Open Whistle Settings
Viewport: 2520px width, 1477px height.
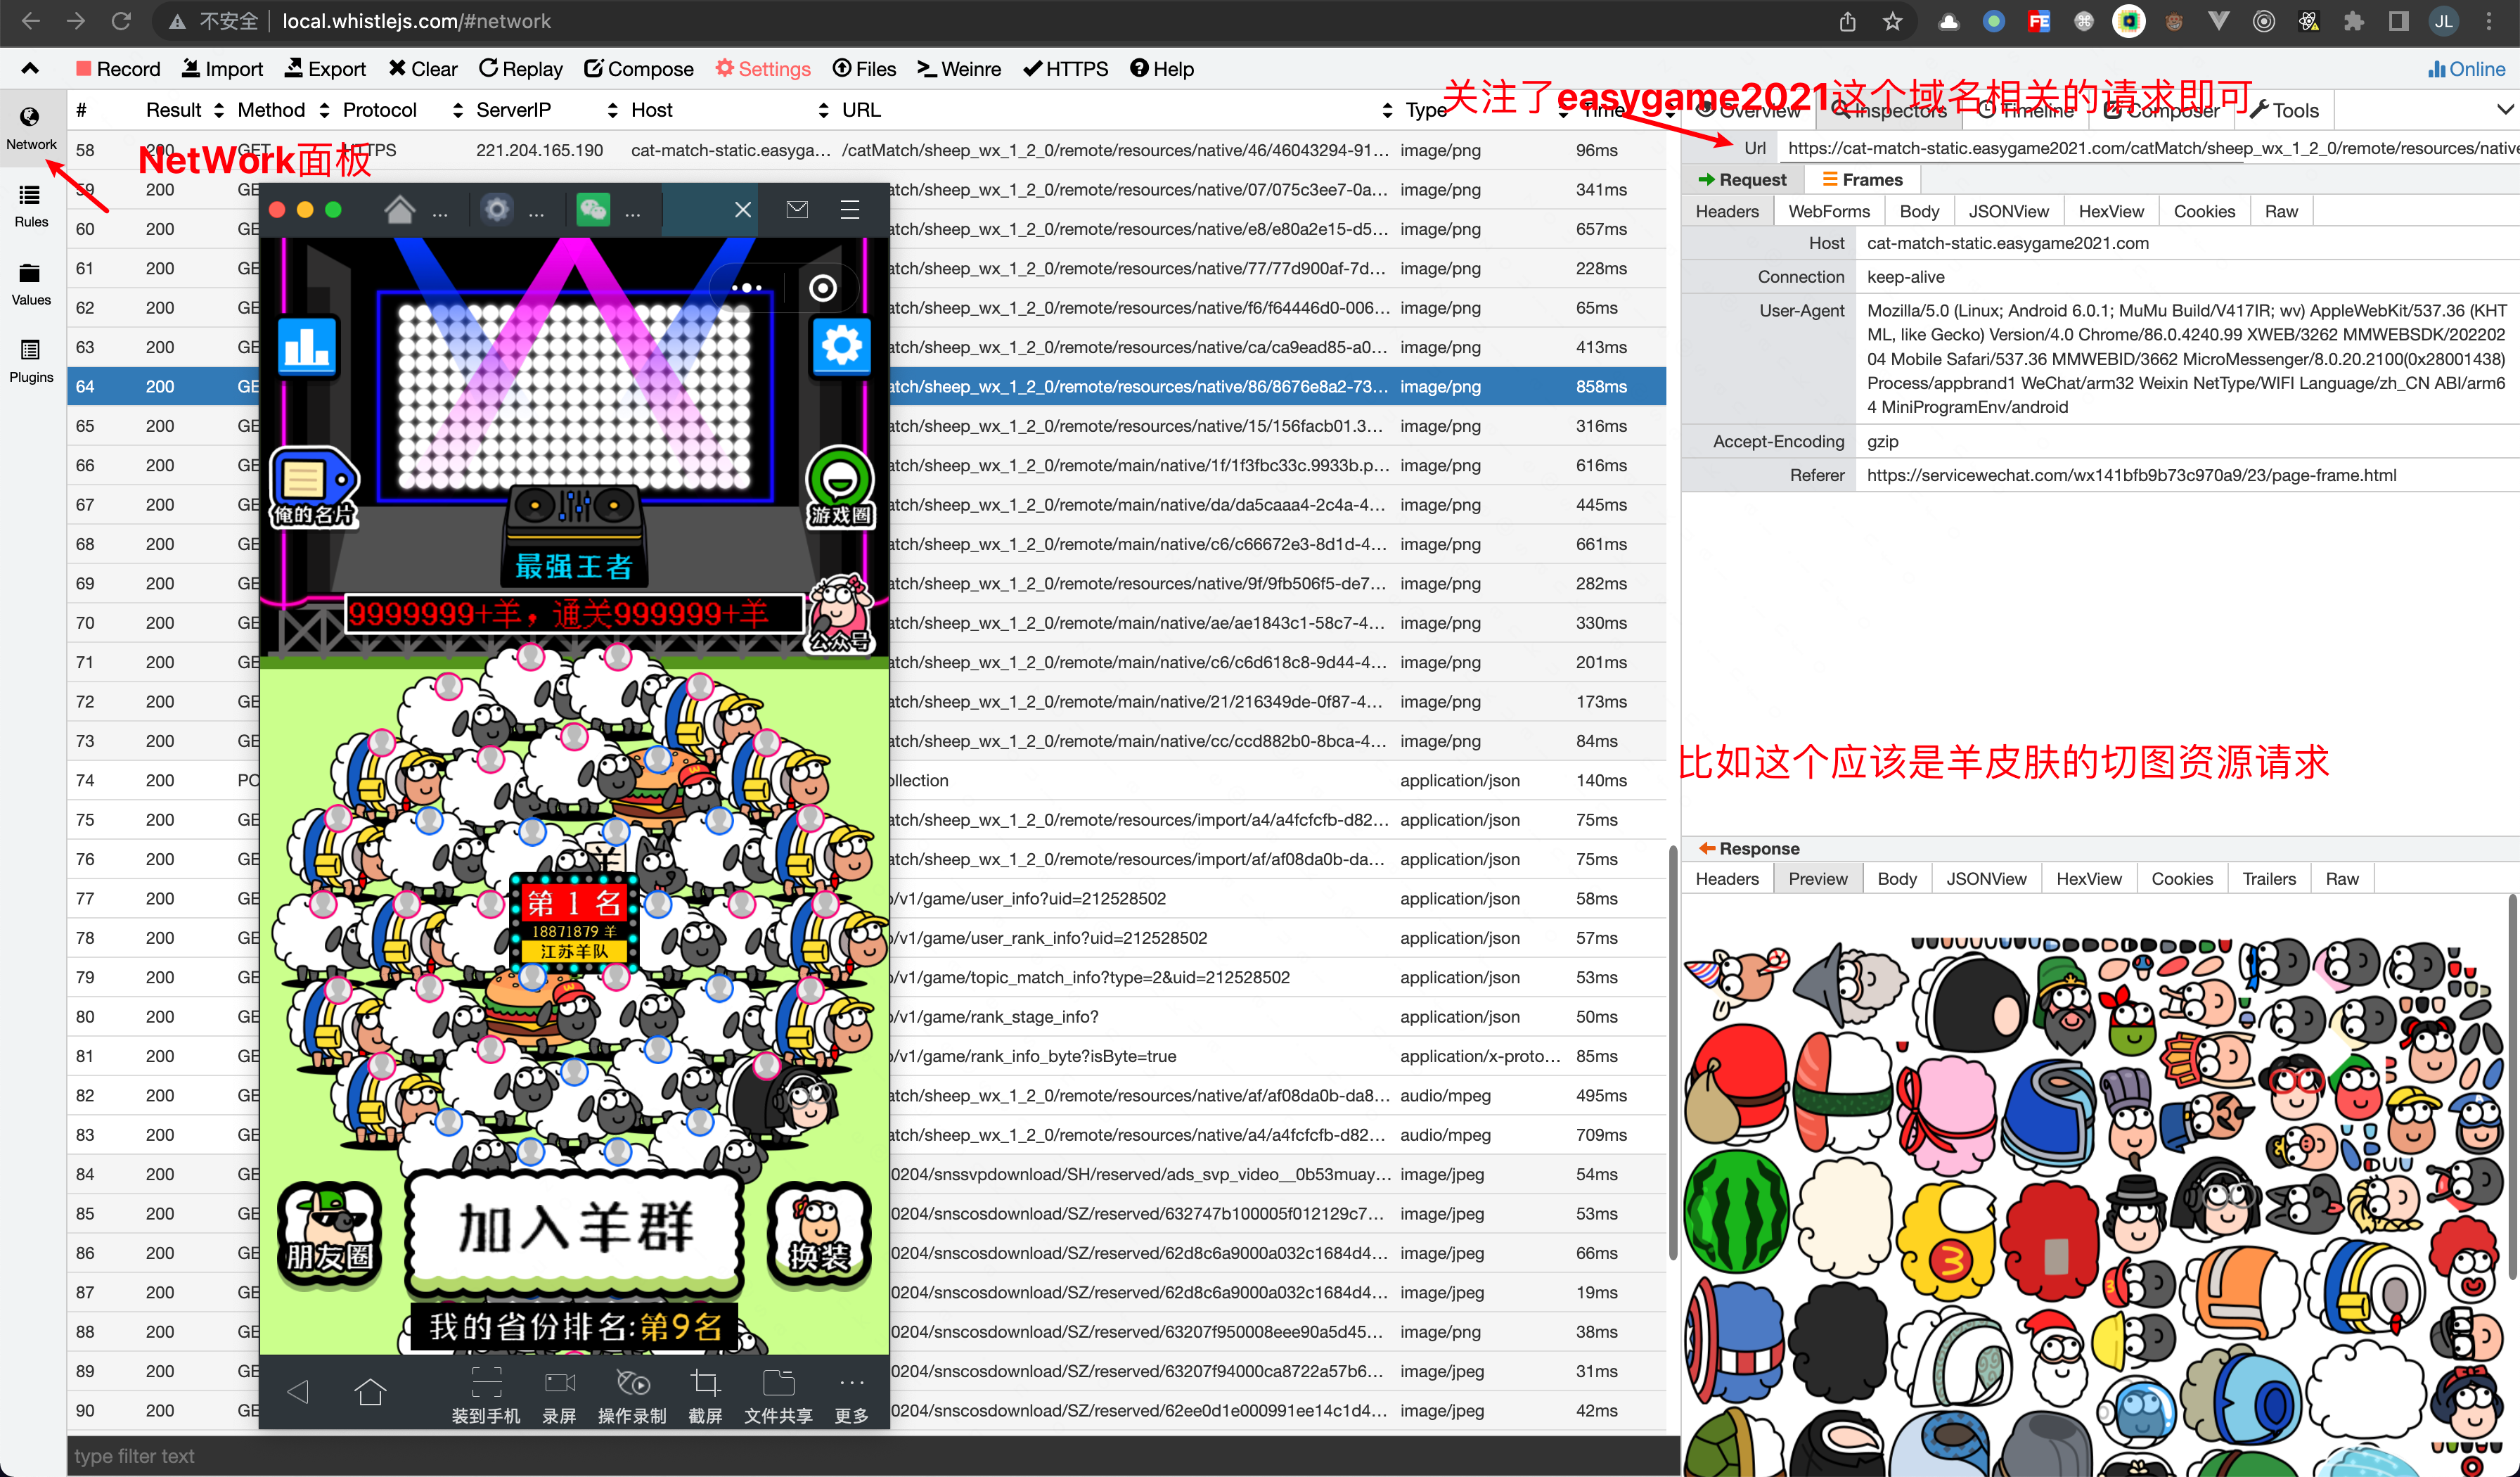point(763,69)
